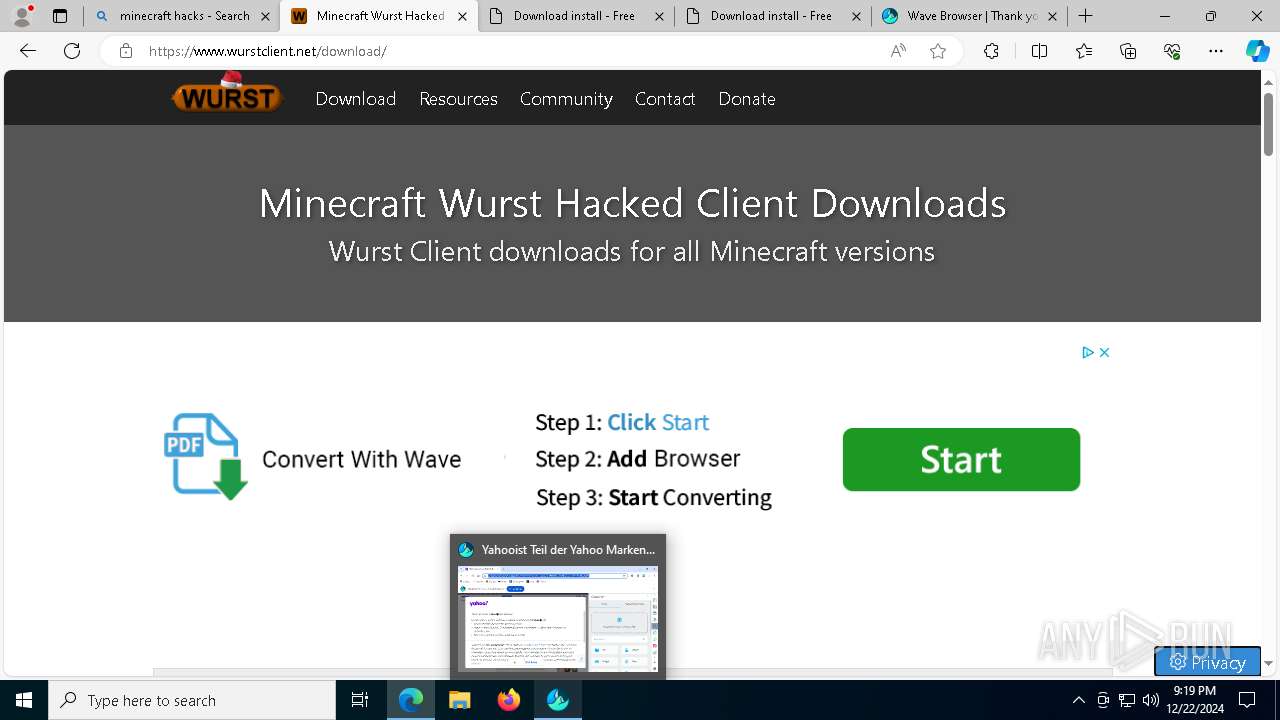Open the Settings and more ellipsis menu
This screenshot has width=1280, height=720.
(1216, 51)
